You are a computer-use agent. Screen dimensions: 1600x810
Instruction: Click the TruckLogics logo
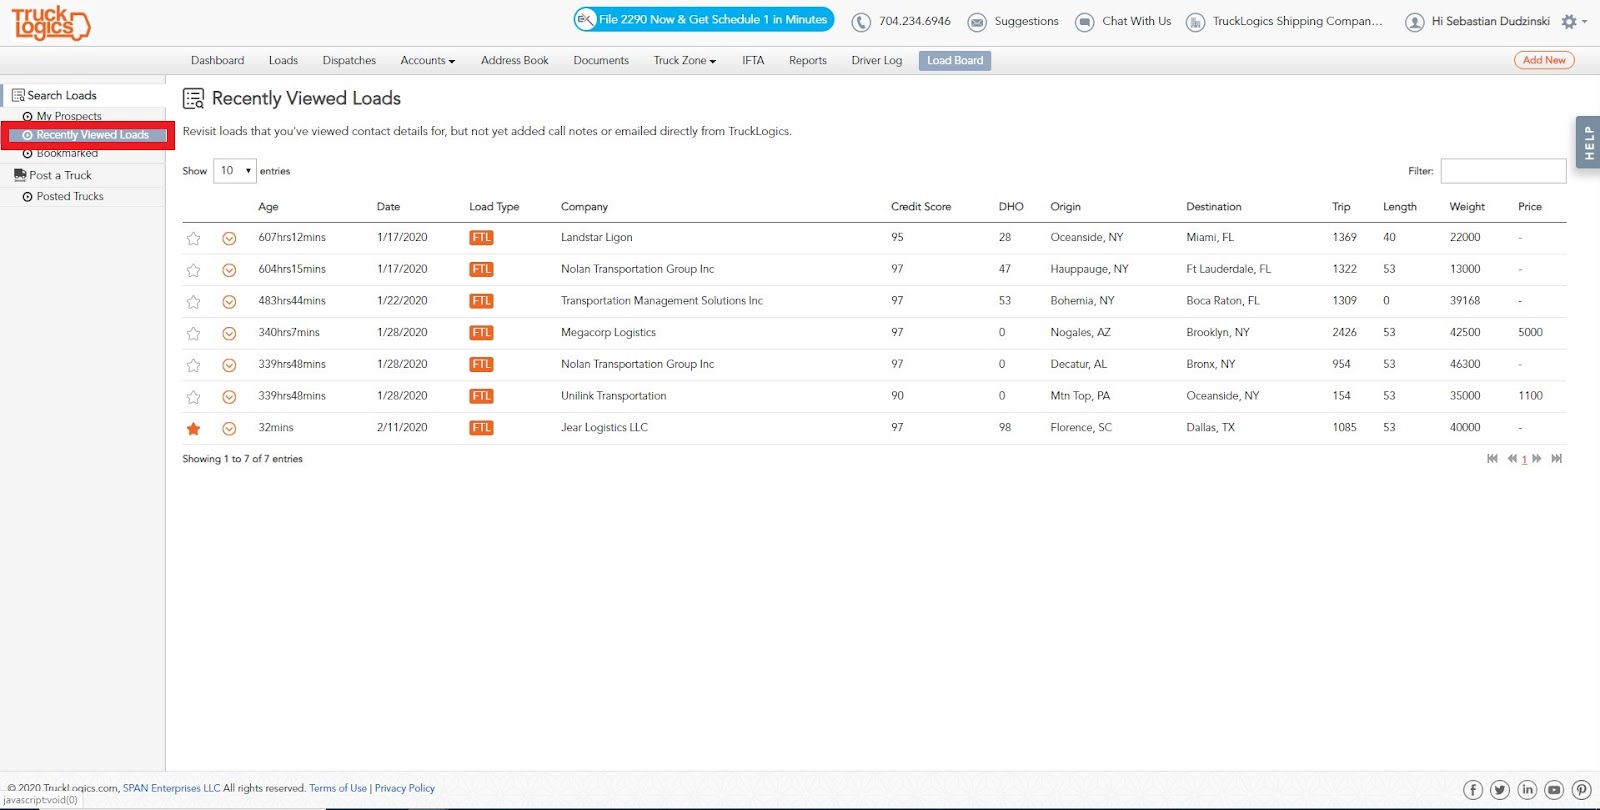pos(50,23)
